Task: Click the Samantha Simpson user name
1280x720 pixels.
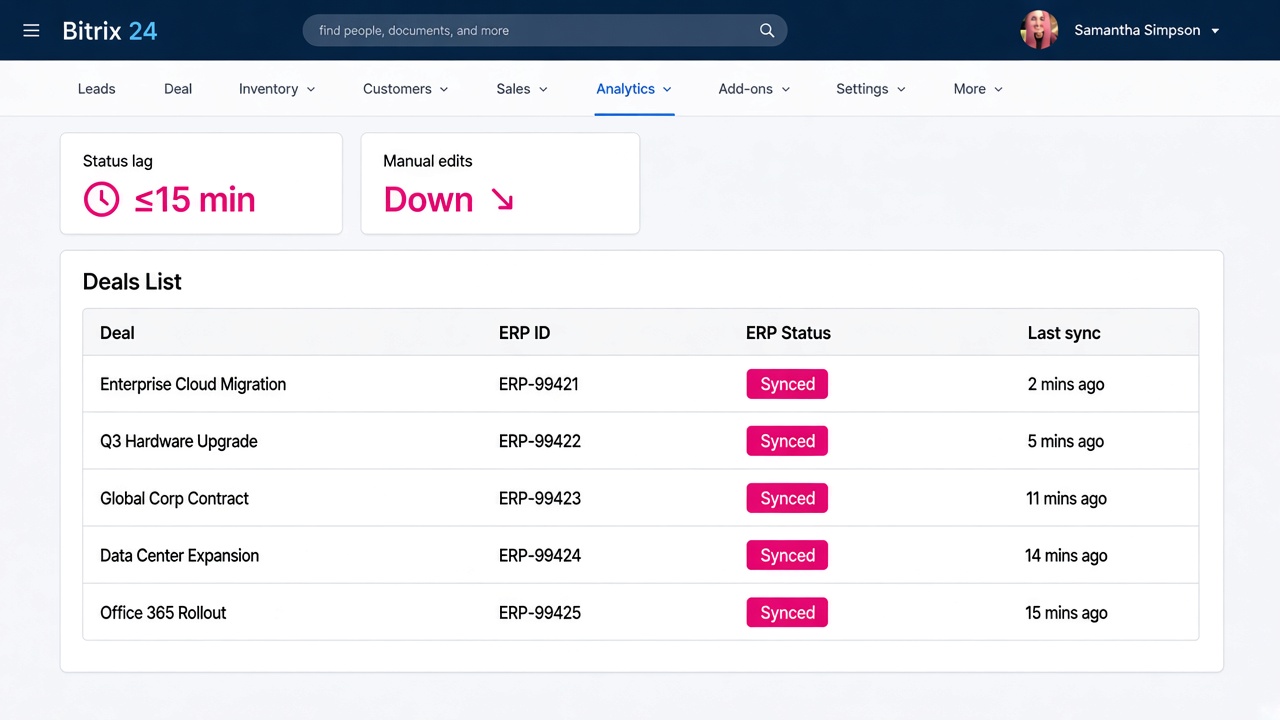Action: point(1137,30)
